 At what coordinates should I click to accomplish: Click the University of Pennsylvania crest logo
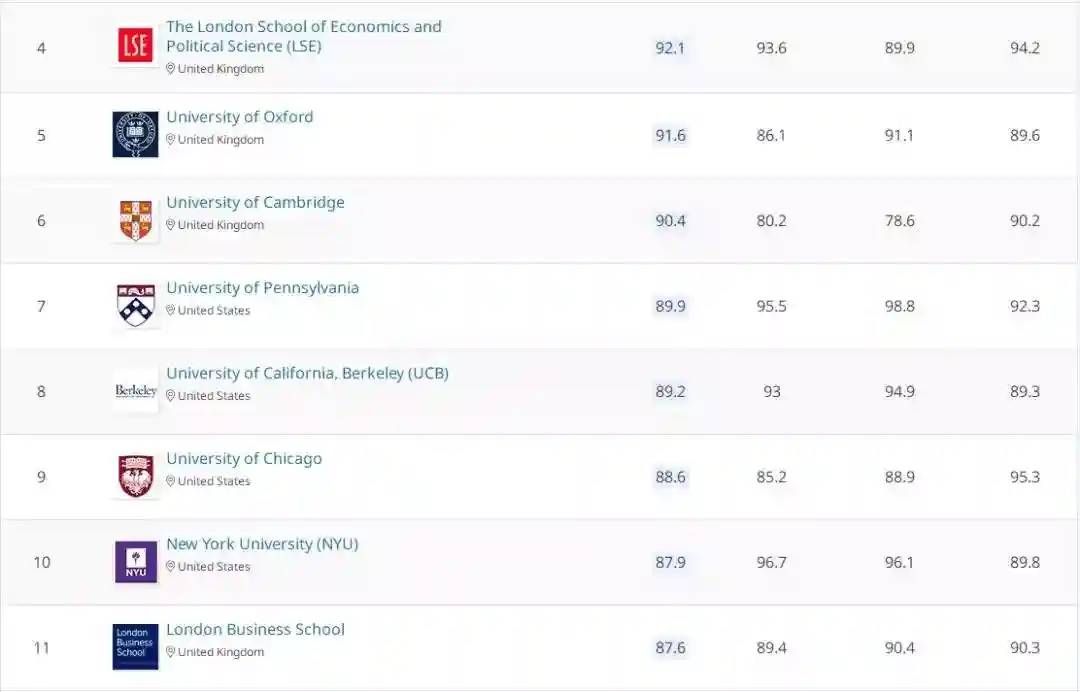tap(135, 306)
